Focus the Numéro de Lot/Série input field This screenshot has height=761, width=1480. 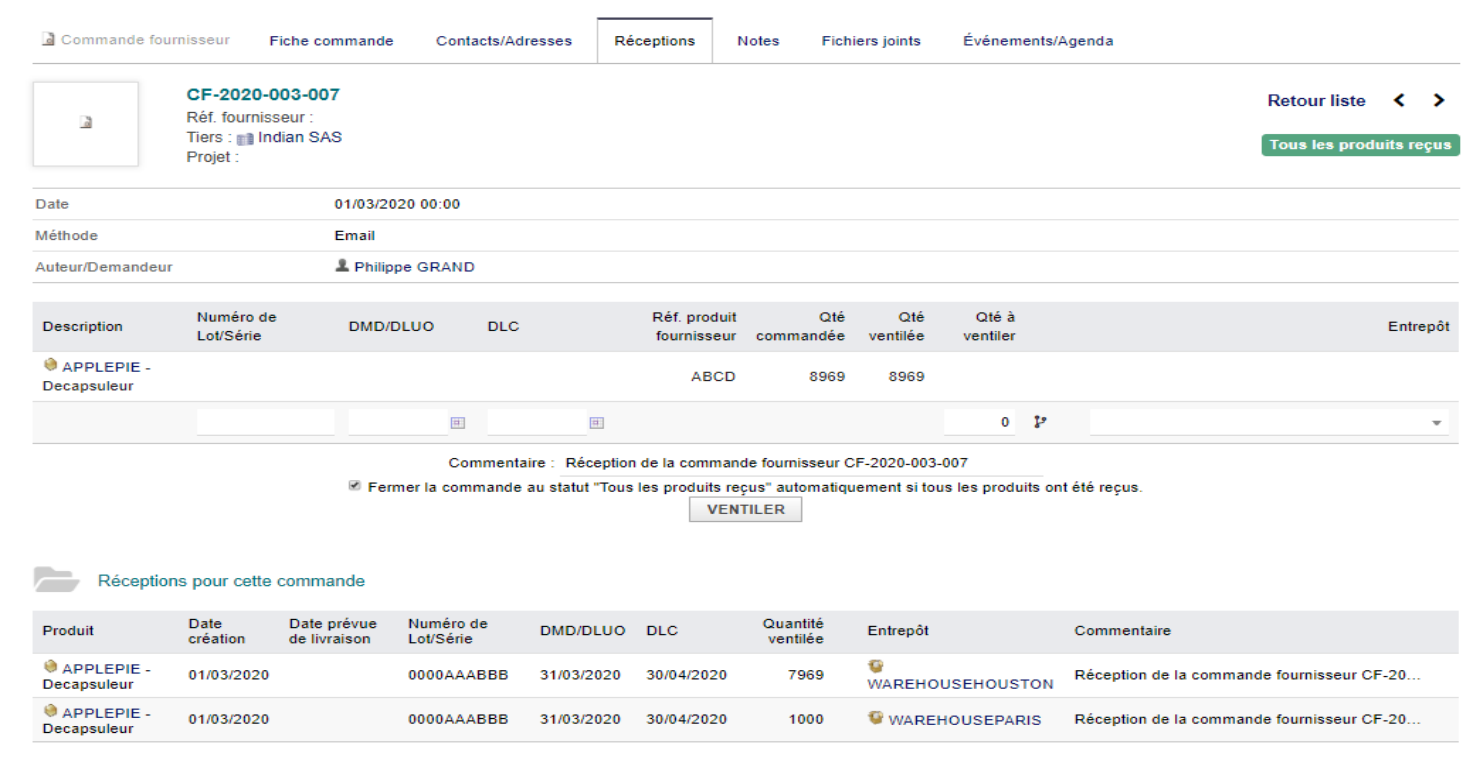click(x=266, y=423)
